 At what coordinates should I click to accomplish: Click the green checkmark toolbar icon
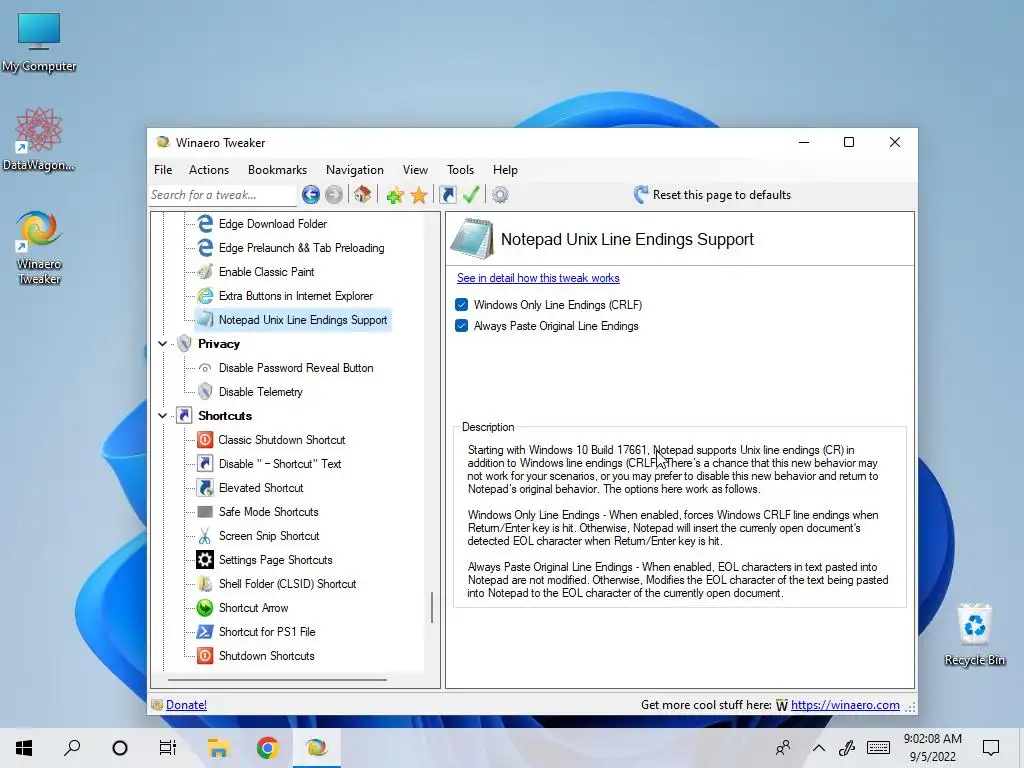coord(471,195)
